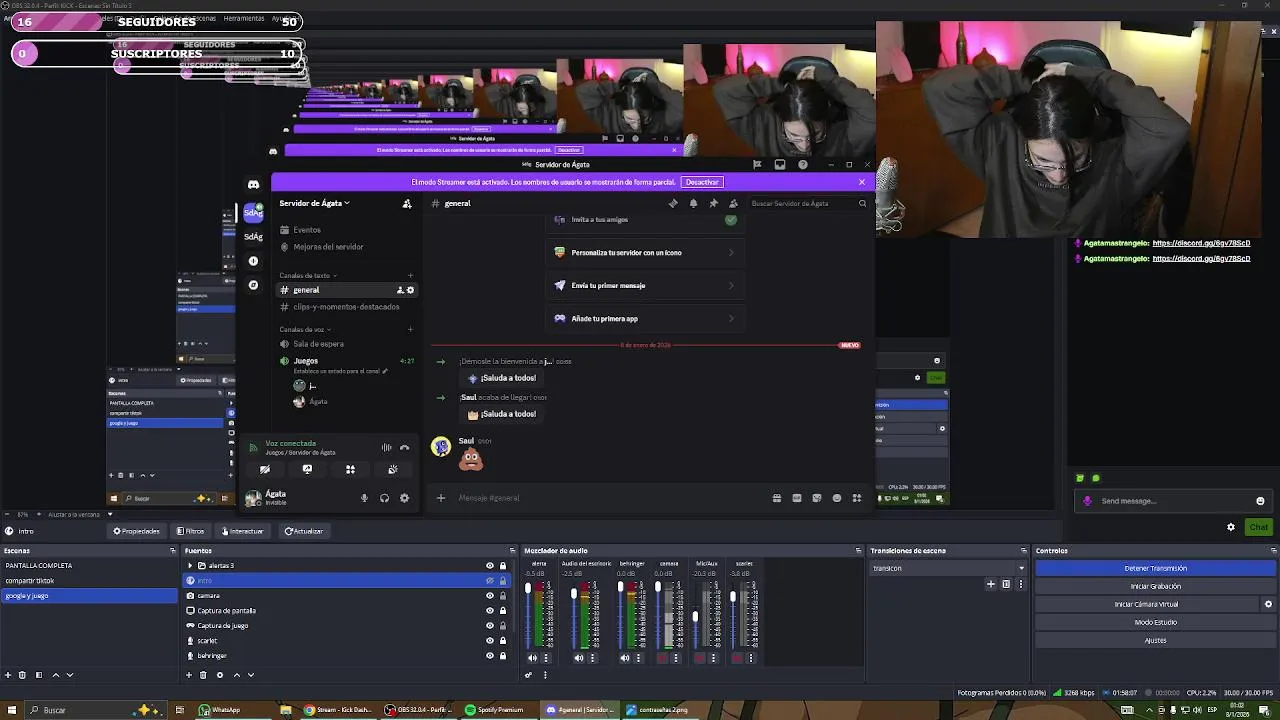Click Detener Transmisión button
Screen dimensions: 1280x720
click(1155, 568)
